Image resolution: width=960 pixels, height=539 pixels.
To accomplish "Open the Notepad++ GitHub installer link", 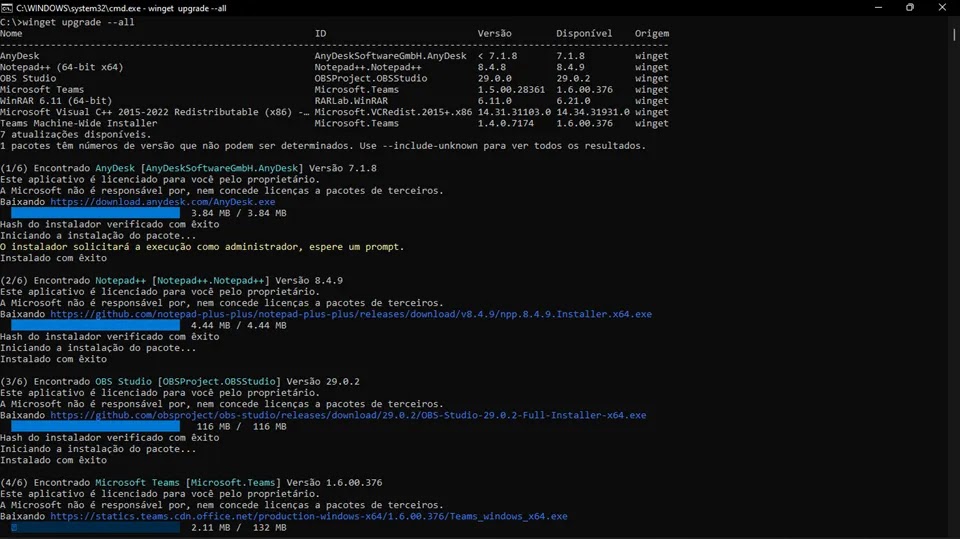I will point(350,314).
